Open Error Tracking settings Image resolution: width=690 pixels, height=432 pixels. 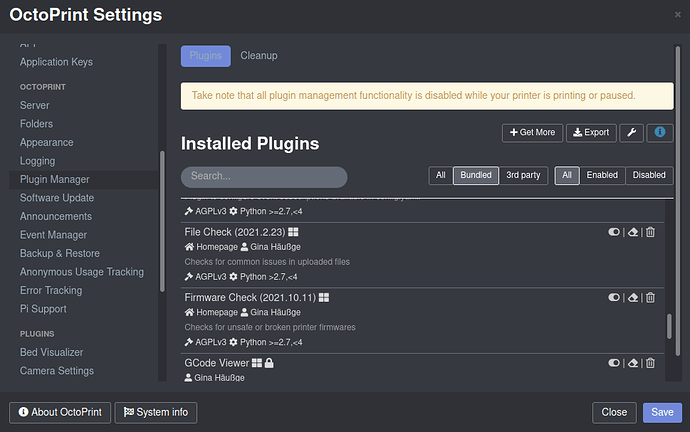(51, 290)
